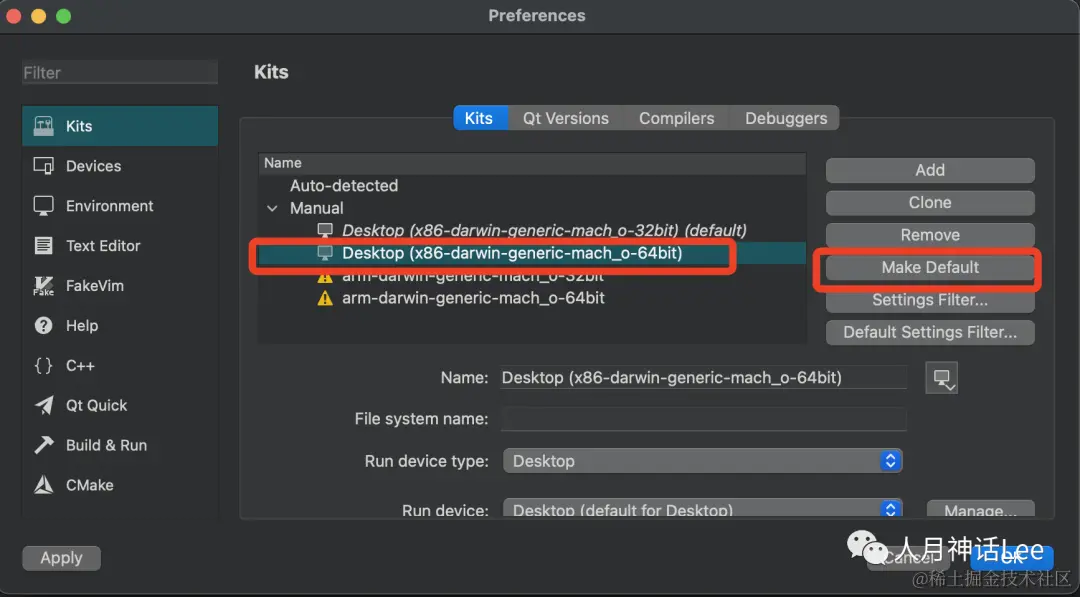Select the Devices icon in sidebar

[x=43, y=166]
